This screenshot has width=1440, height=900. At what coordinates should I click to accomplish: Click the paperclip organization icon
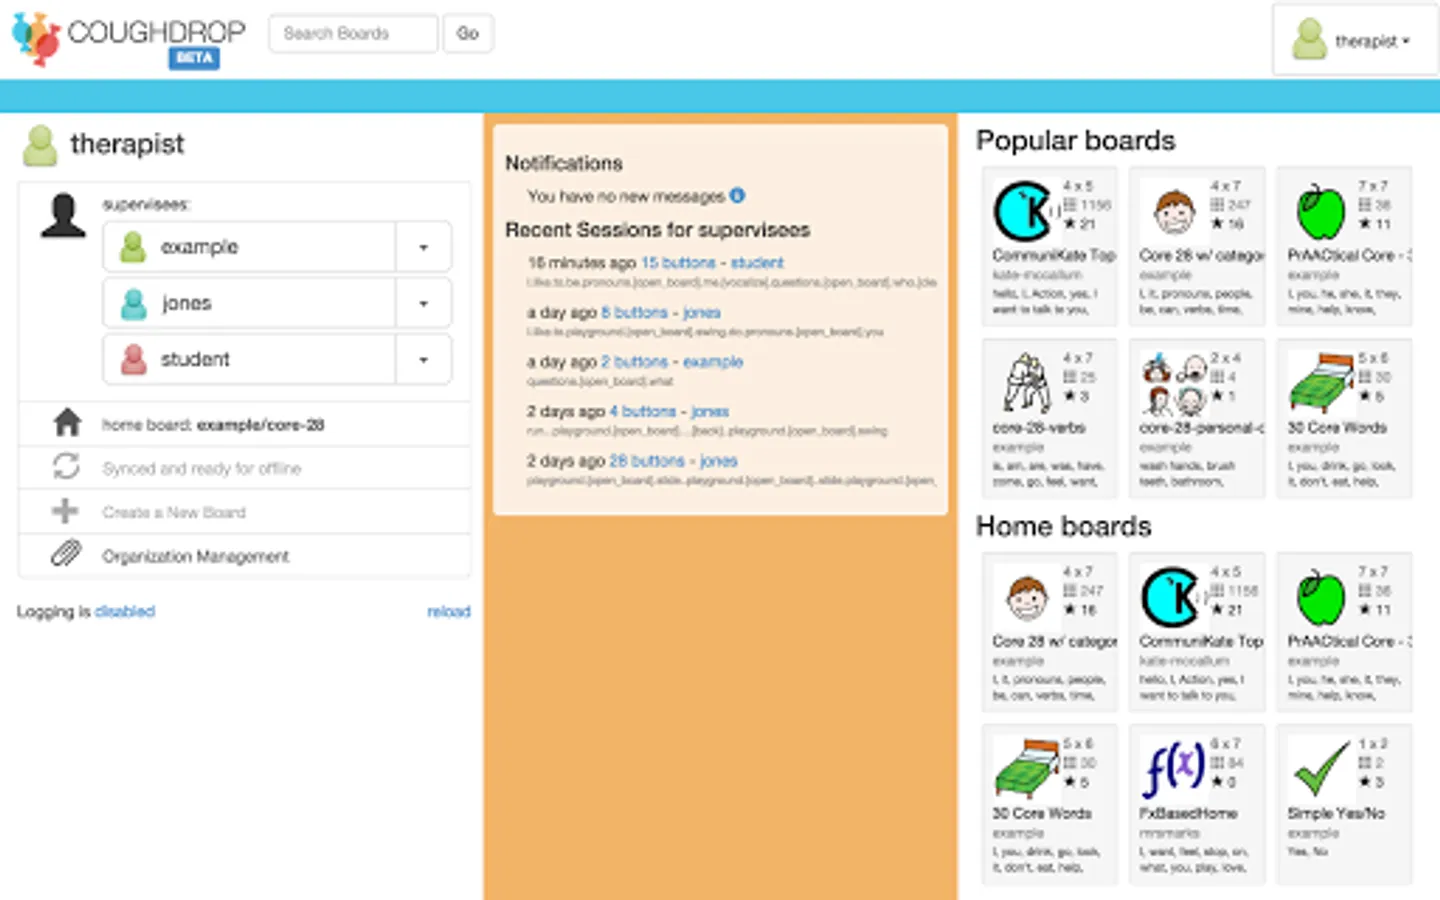[x=66, y=553]
